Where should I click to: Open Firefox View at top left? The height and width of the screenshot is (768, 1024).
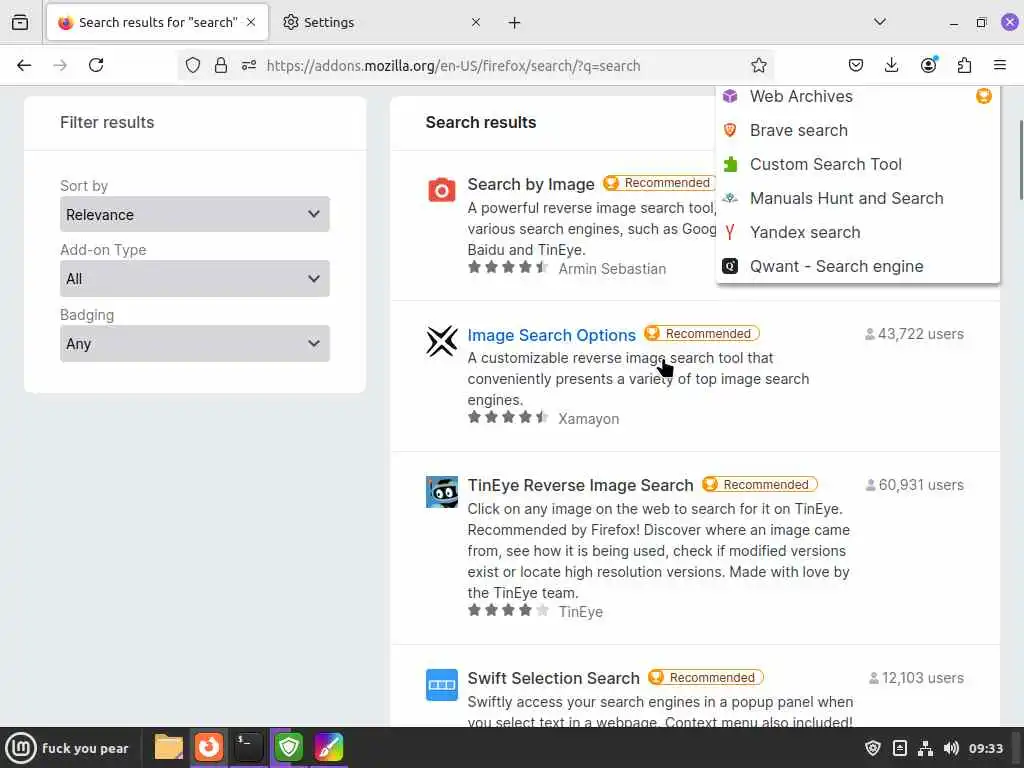tap(20, 22)
